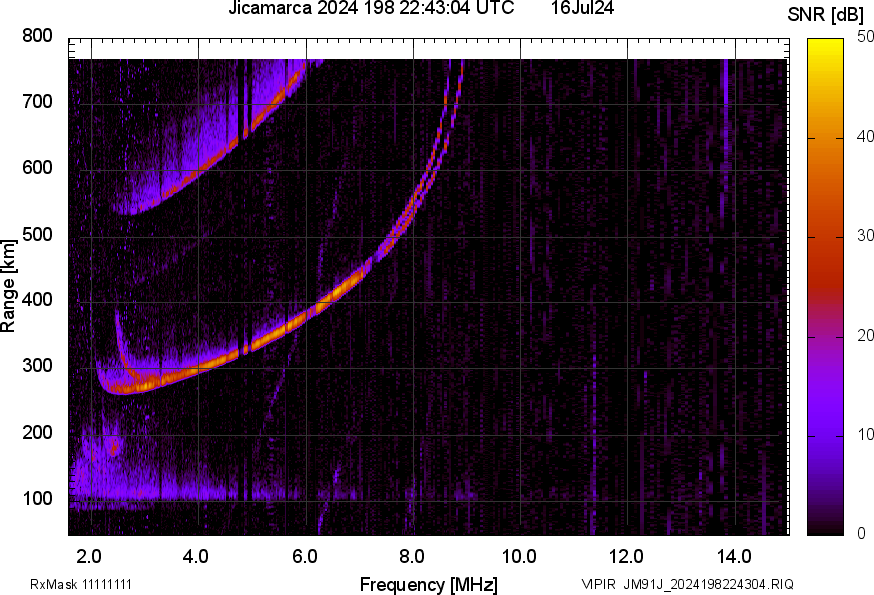The width and height of the screenshot is (874, 595).
Task: Click the 10.0 frequency tick label
Action: 519,557
